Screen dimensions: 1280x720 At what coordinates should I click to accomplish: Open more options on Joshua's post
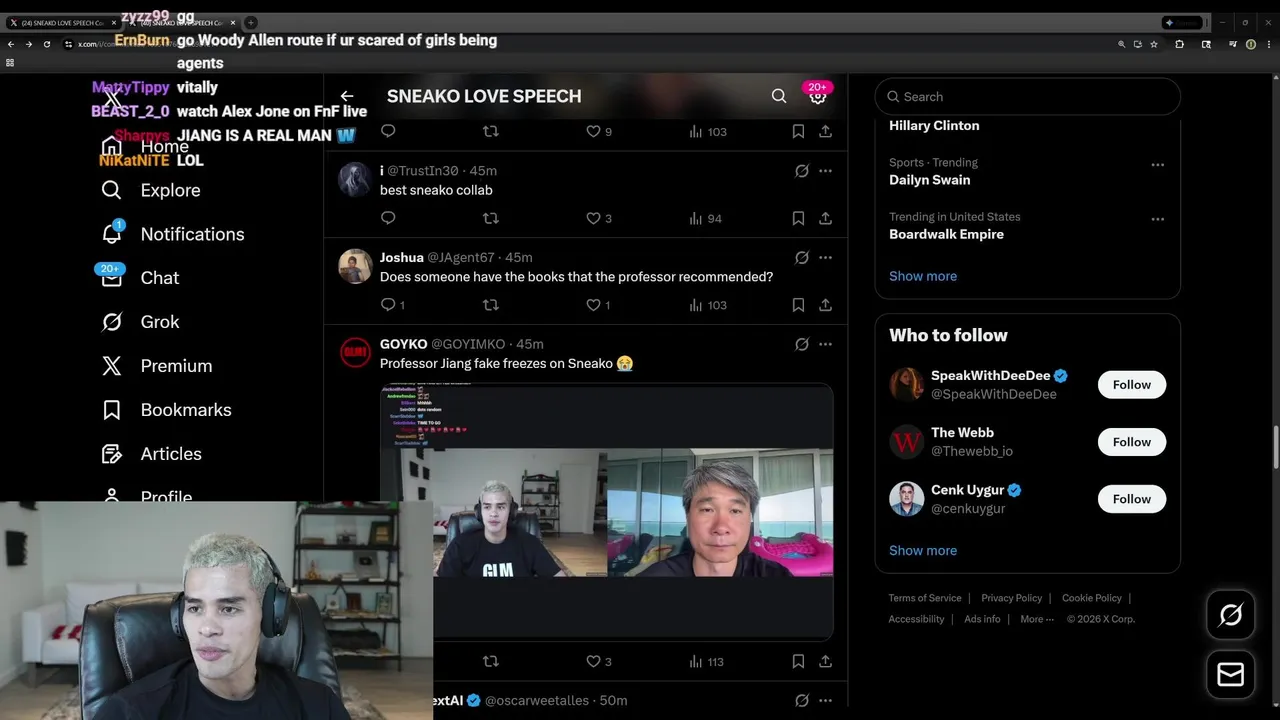tap(825, 258)
